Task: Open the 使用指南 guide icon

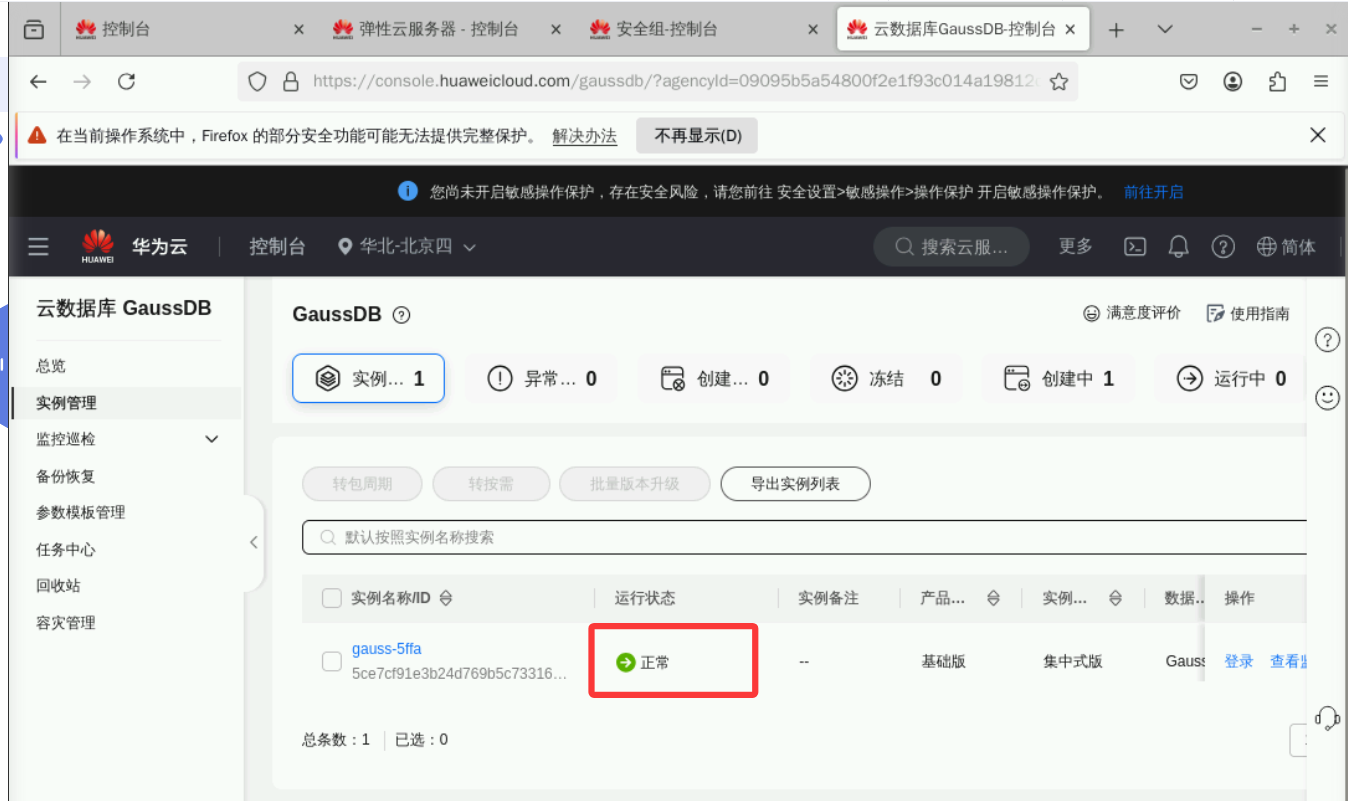Action: point(1216,314)
